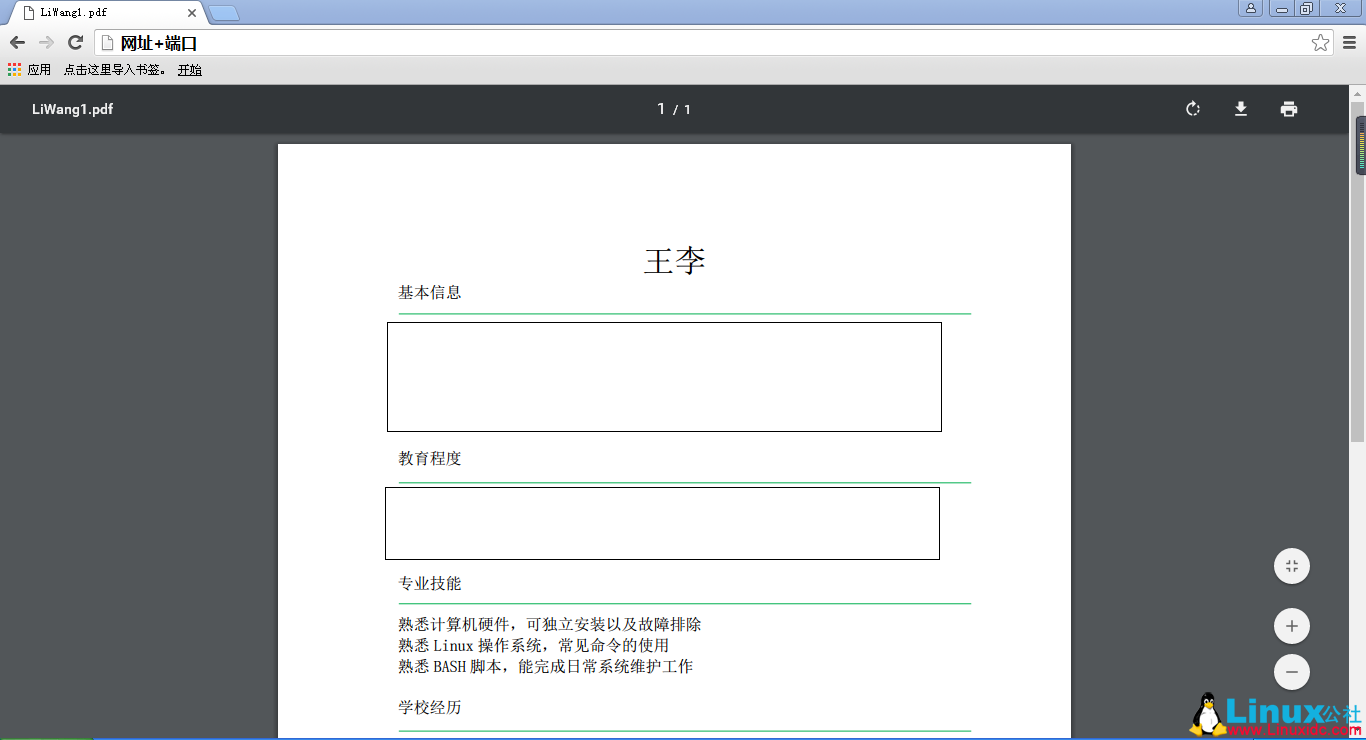Go back to the previous page
Image resolution: width=1366 pixels, height=740 pixels.
(17, 43)
